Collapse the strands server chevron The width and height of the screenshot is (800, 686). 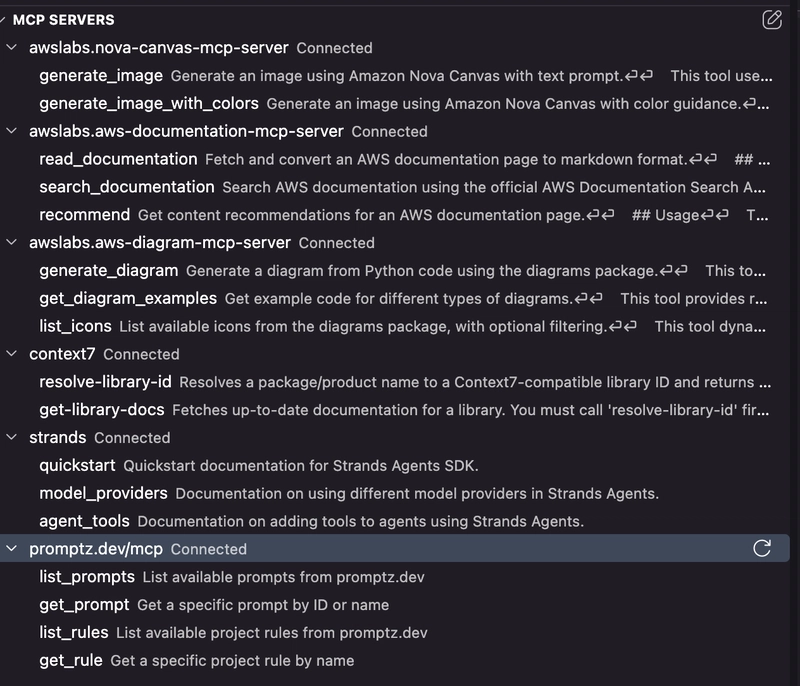[11, 437]
